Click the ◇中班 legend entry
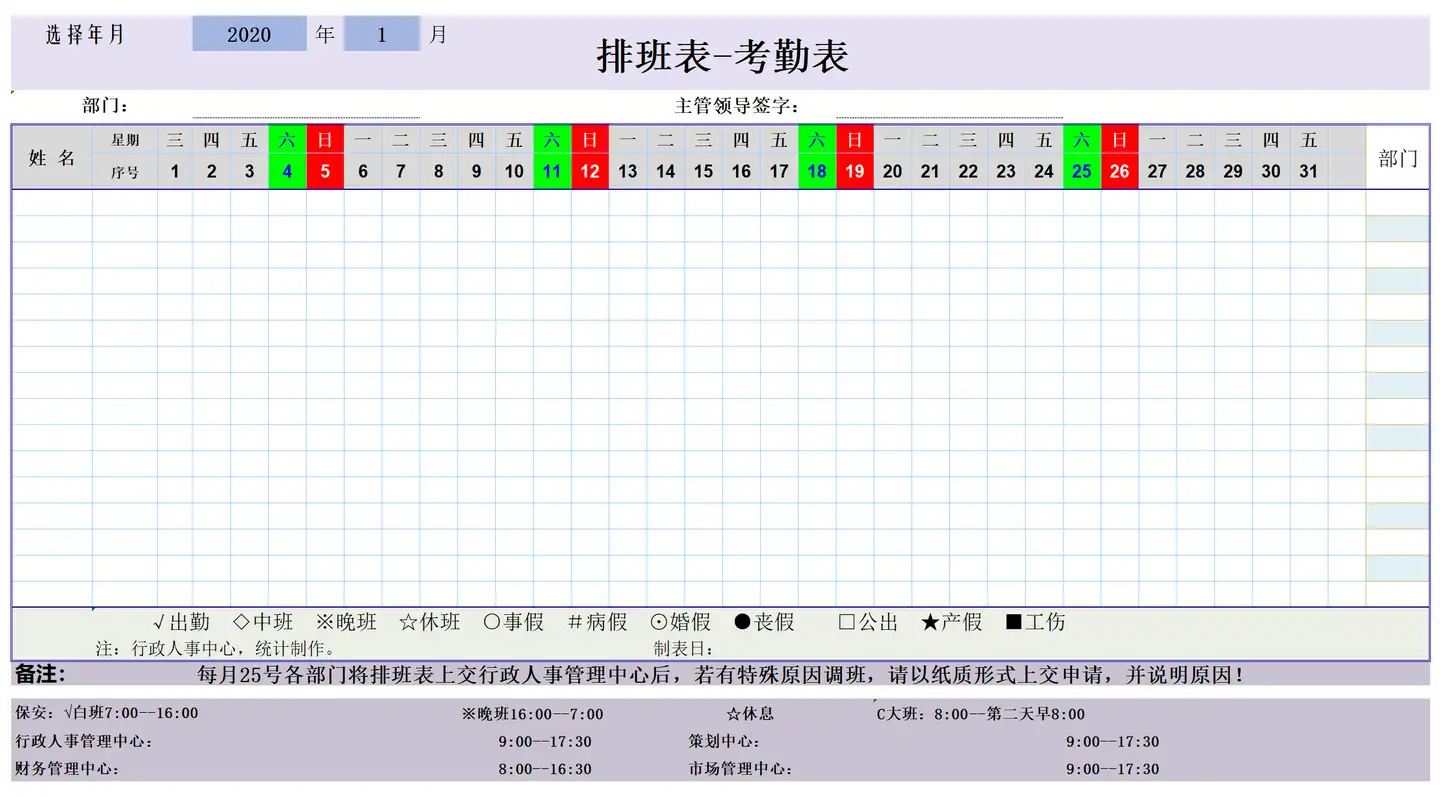This screenshot has width=1440, height=797. tap(264, 623)
